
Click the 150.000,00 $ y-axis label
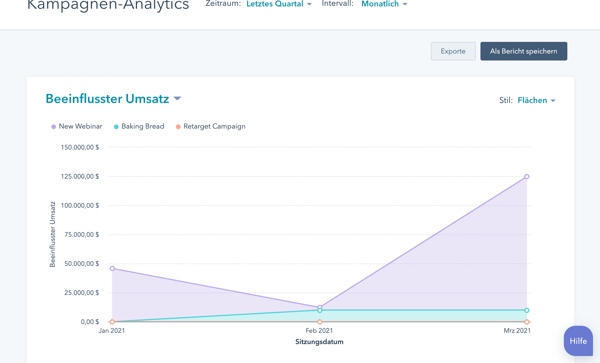pos(80,147)
